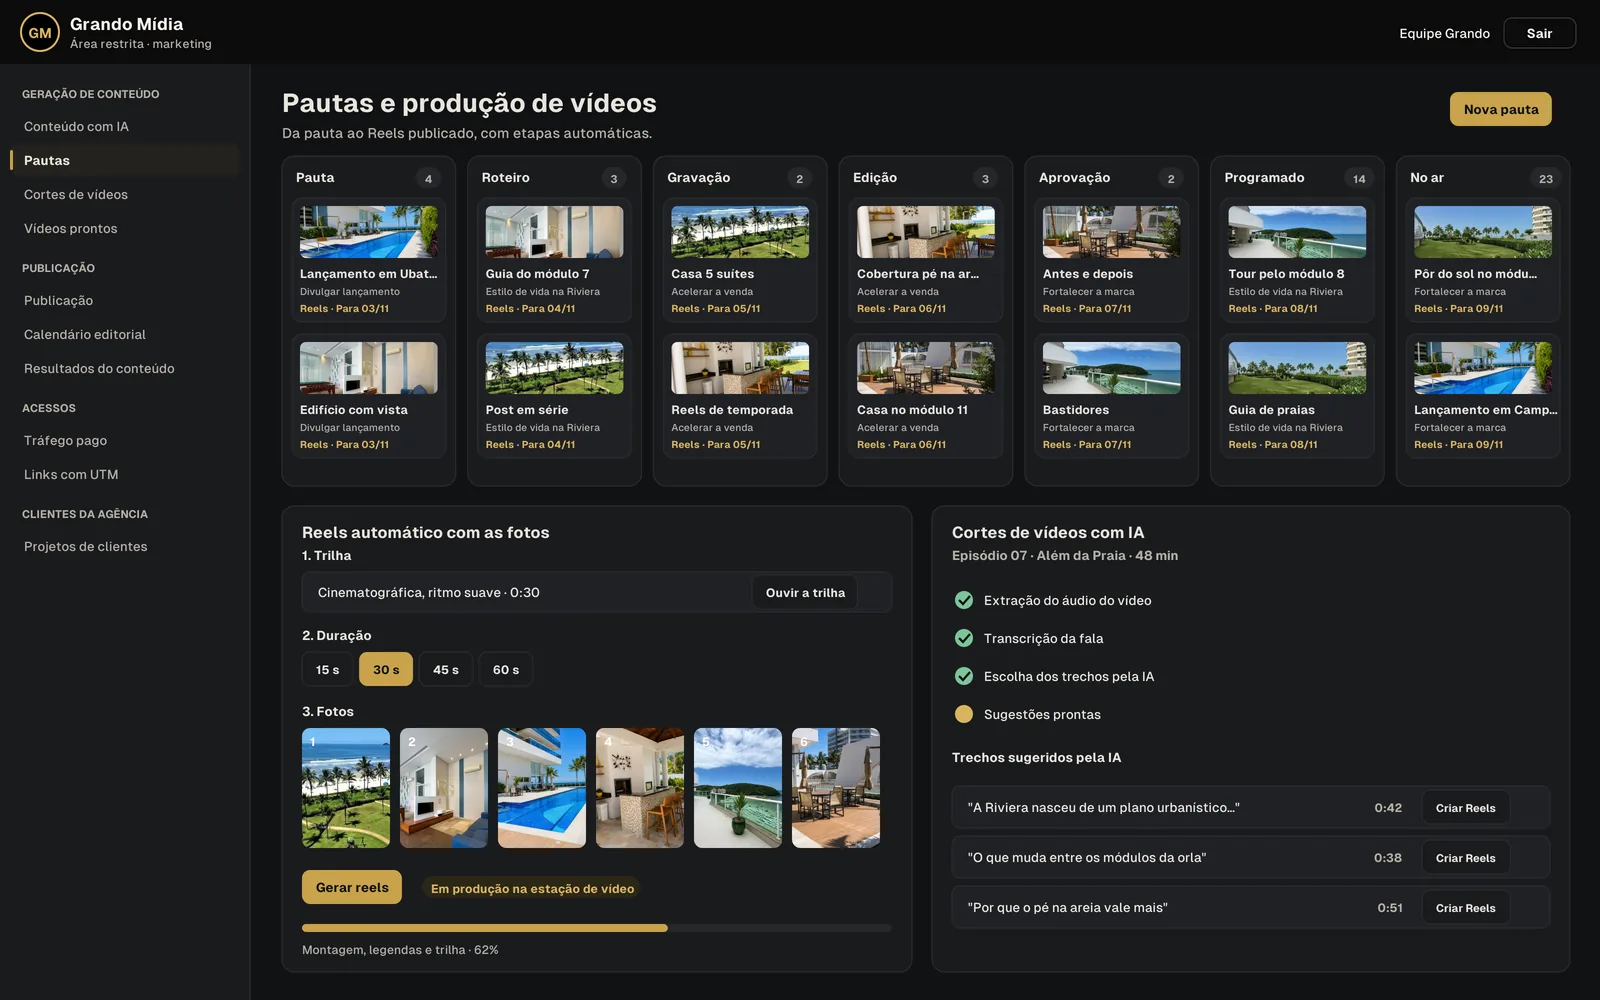
Task: Select photo 6 of the patio tables
Action: click(x=836, y=788)
